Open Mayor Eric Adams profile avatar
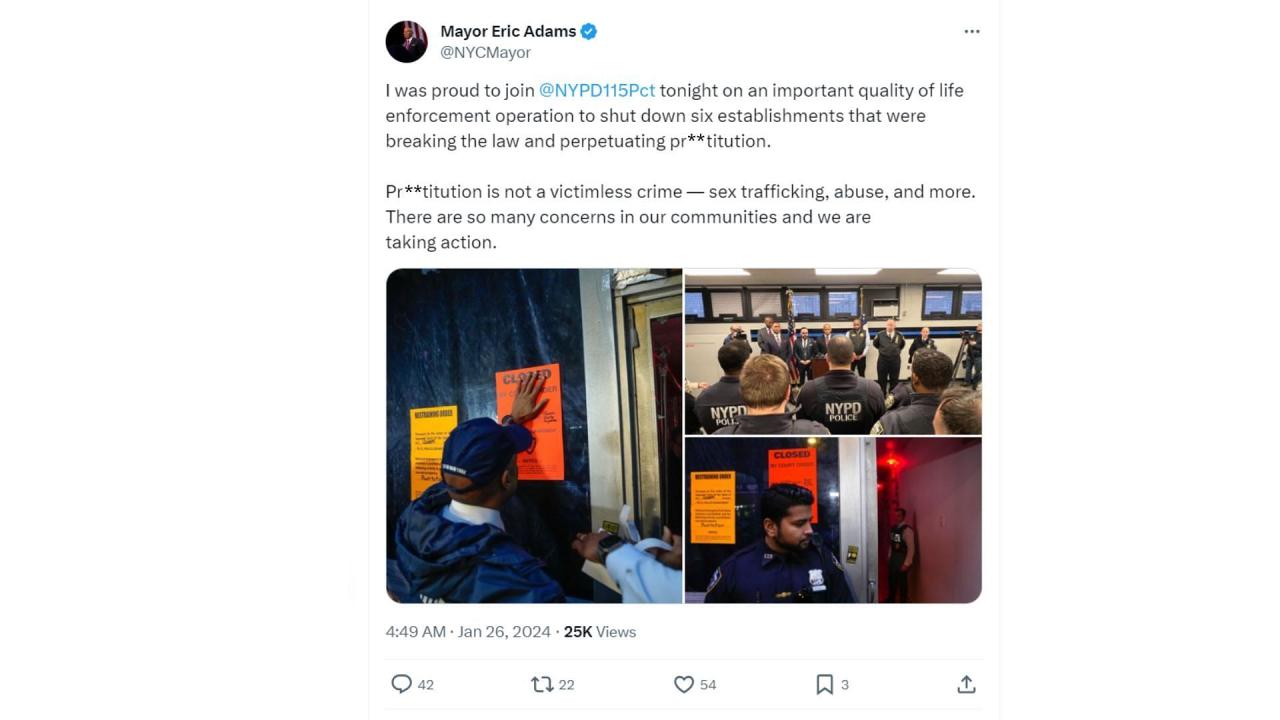The image size is (1280, 720). [406, 42]
